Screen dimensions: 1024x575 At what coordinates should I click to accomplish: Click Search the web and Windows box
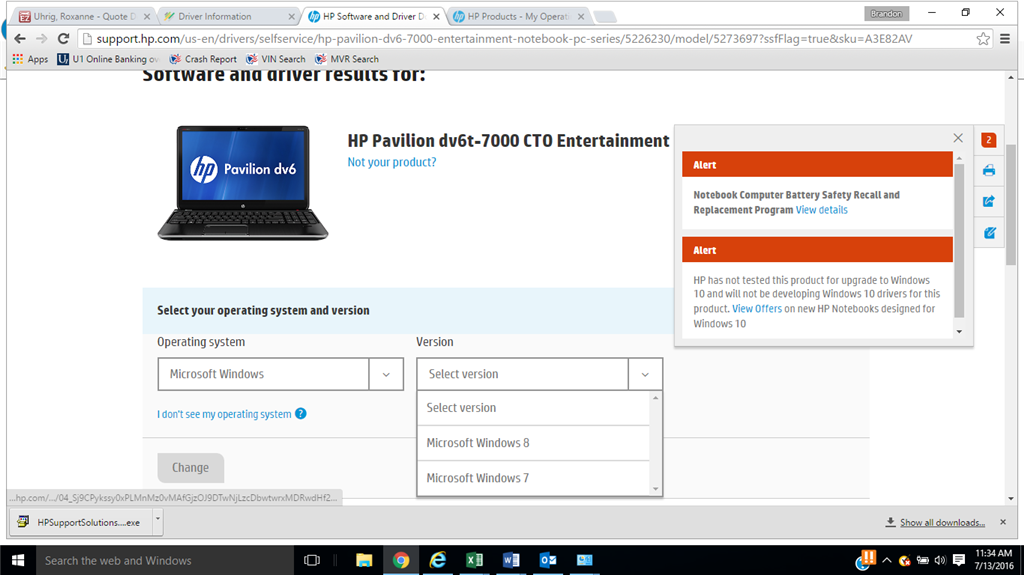pyautogui.click(x=165, y=561)
